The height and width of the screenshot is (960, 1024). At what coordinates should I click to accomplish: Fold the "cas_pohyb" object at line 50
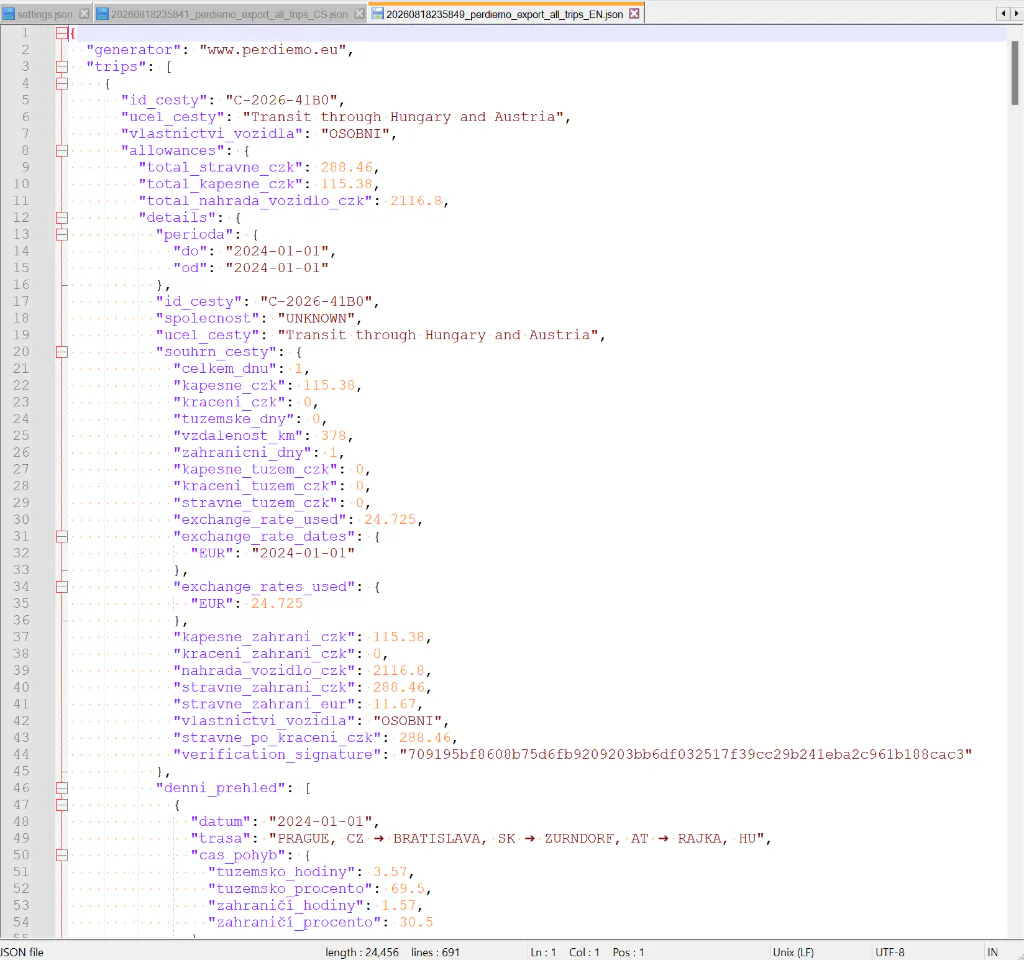pos(61,856)
